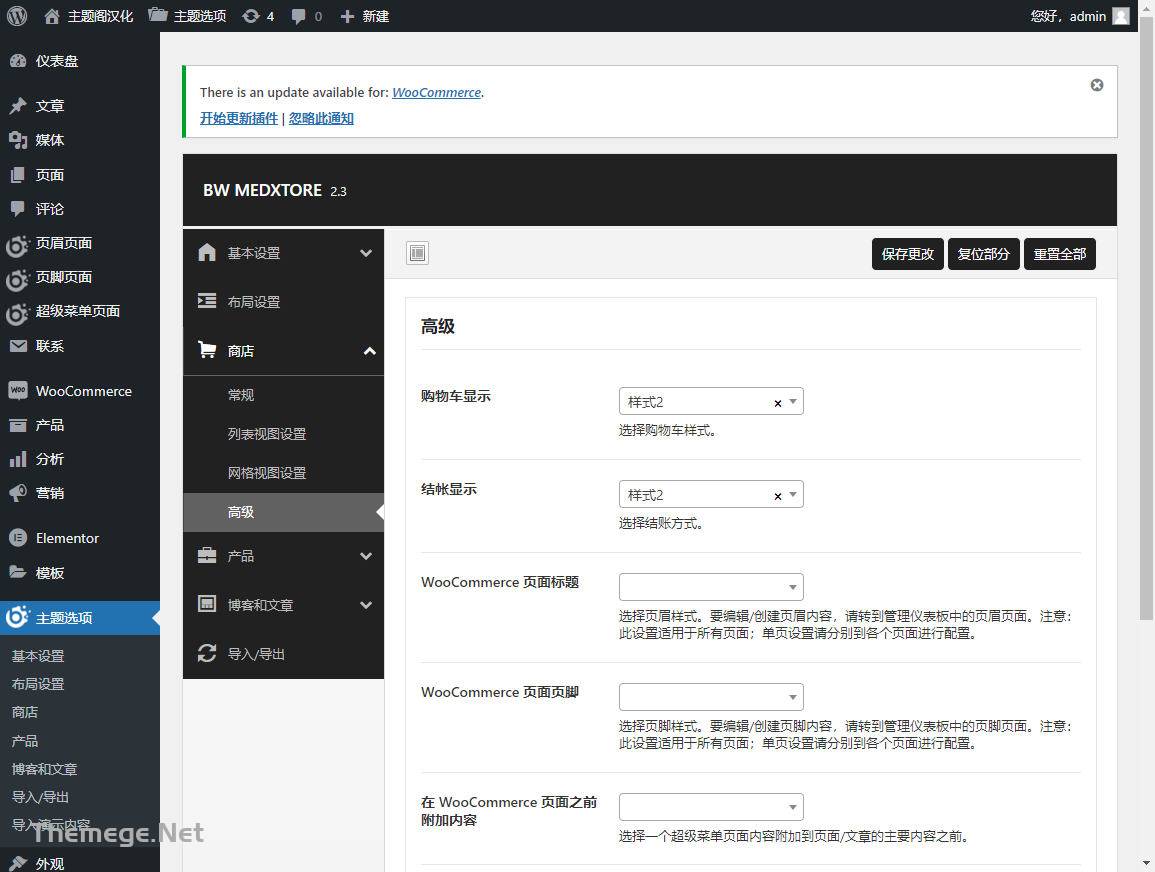Open the 产品 menu in WordPress sidebar
The height and width of the screenshot is (872, 1155).
click(80, 425)
